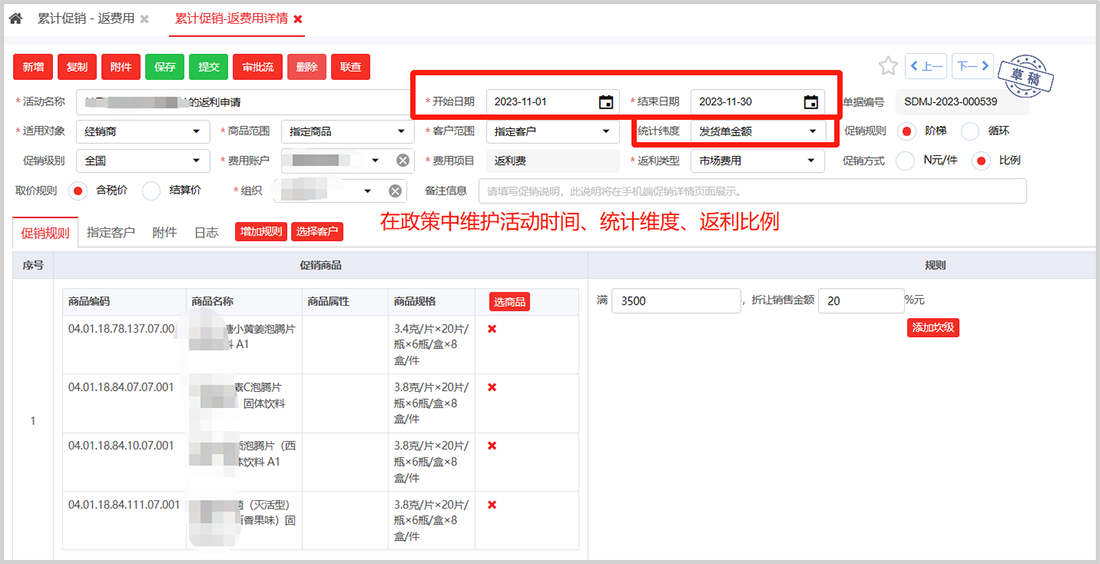1100x564 pixels.
Task: Select 结算价 pricing rule option
Action: point(151,191)
